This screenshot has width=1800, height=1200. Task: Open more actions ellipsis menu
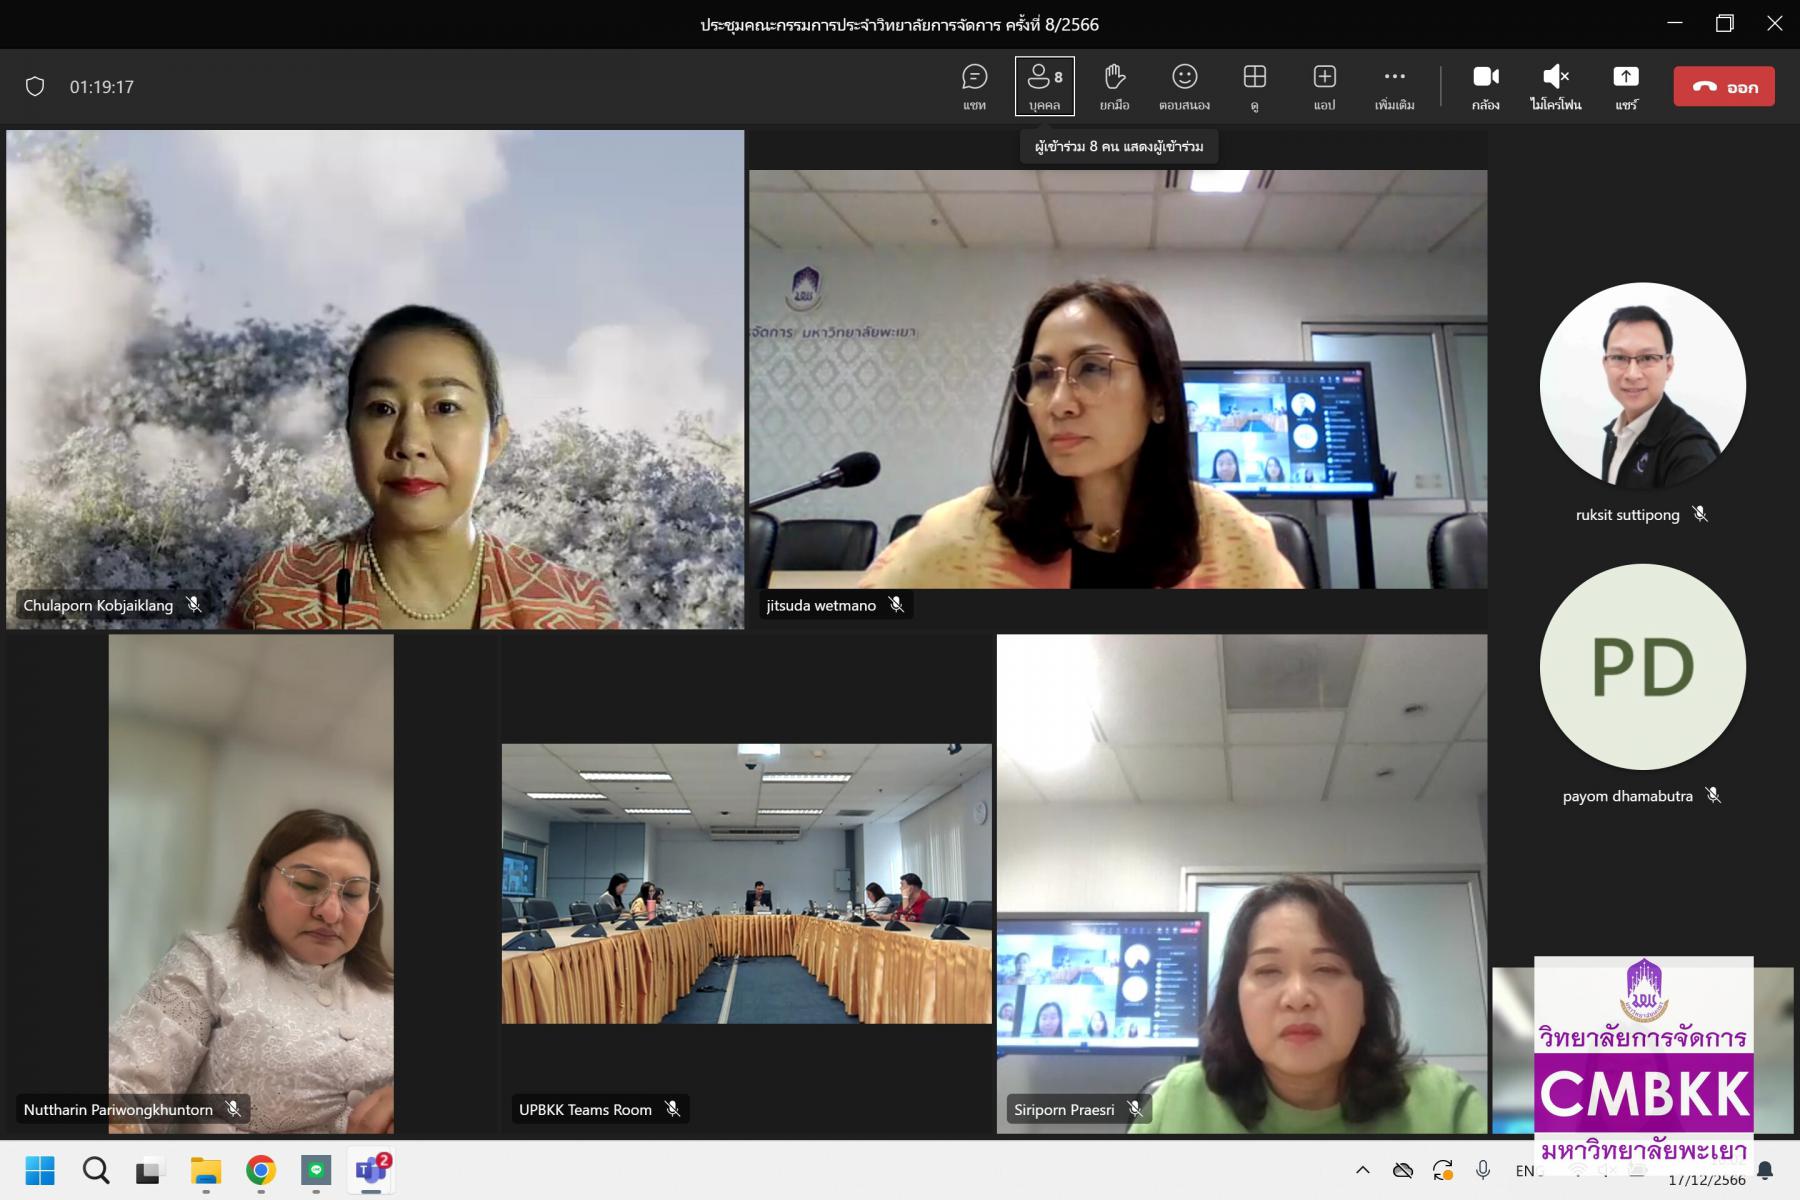[1394, 87]
